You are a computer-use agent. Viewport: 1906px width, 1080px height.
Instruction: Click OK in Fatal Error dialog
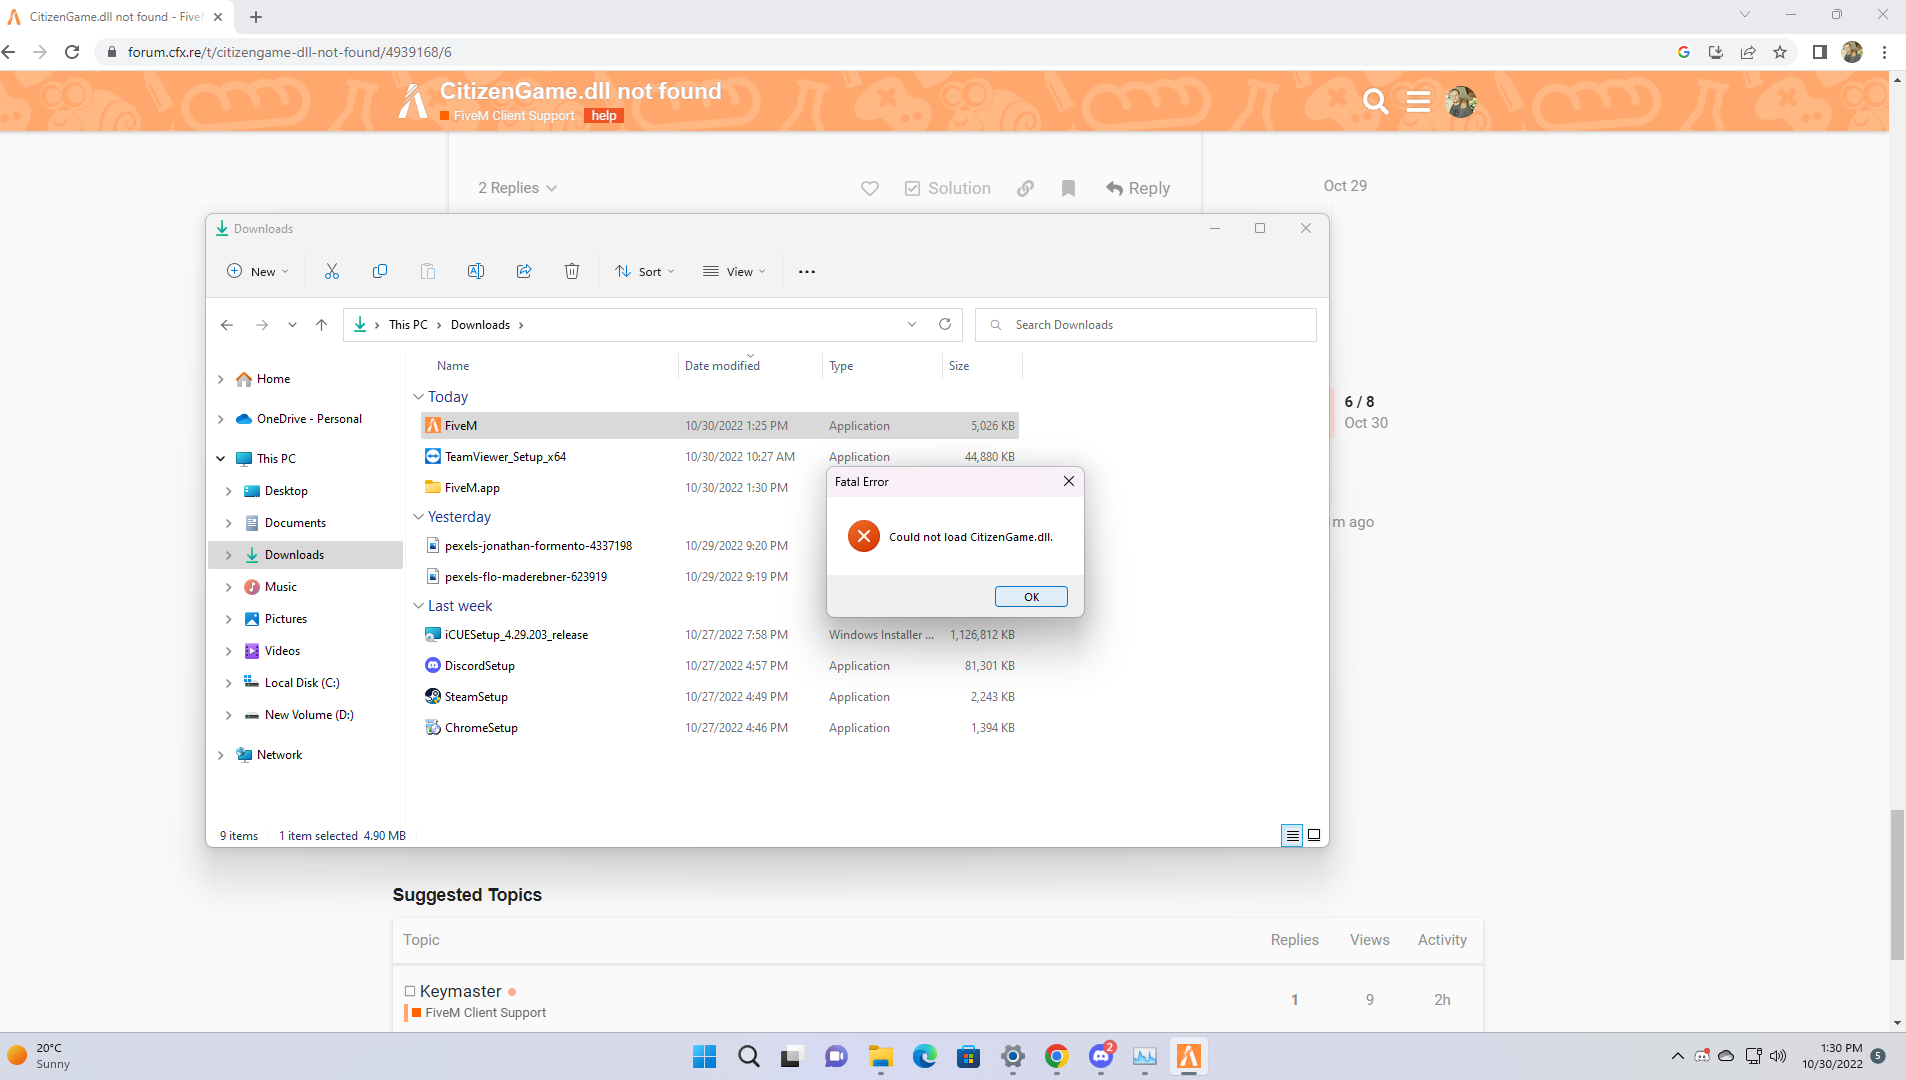click(1031, 597)
